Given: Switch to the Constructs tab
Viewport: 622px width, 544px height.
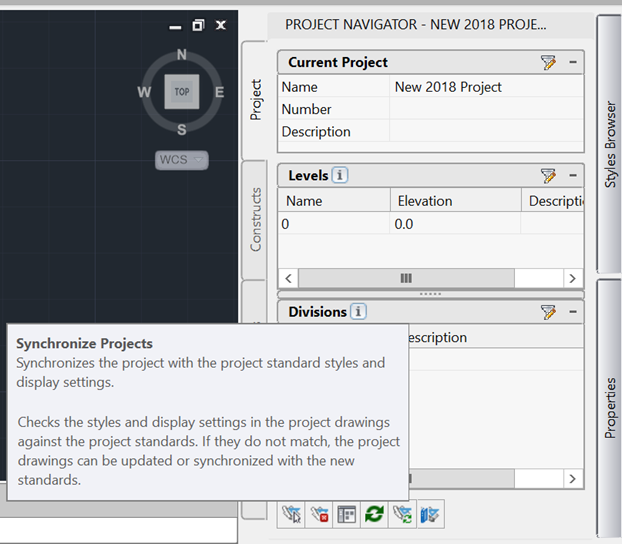Looking at the screenshot, I should click(255, 219).
